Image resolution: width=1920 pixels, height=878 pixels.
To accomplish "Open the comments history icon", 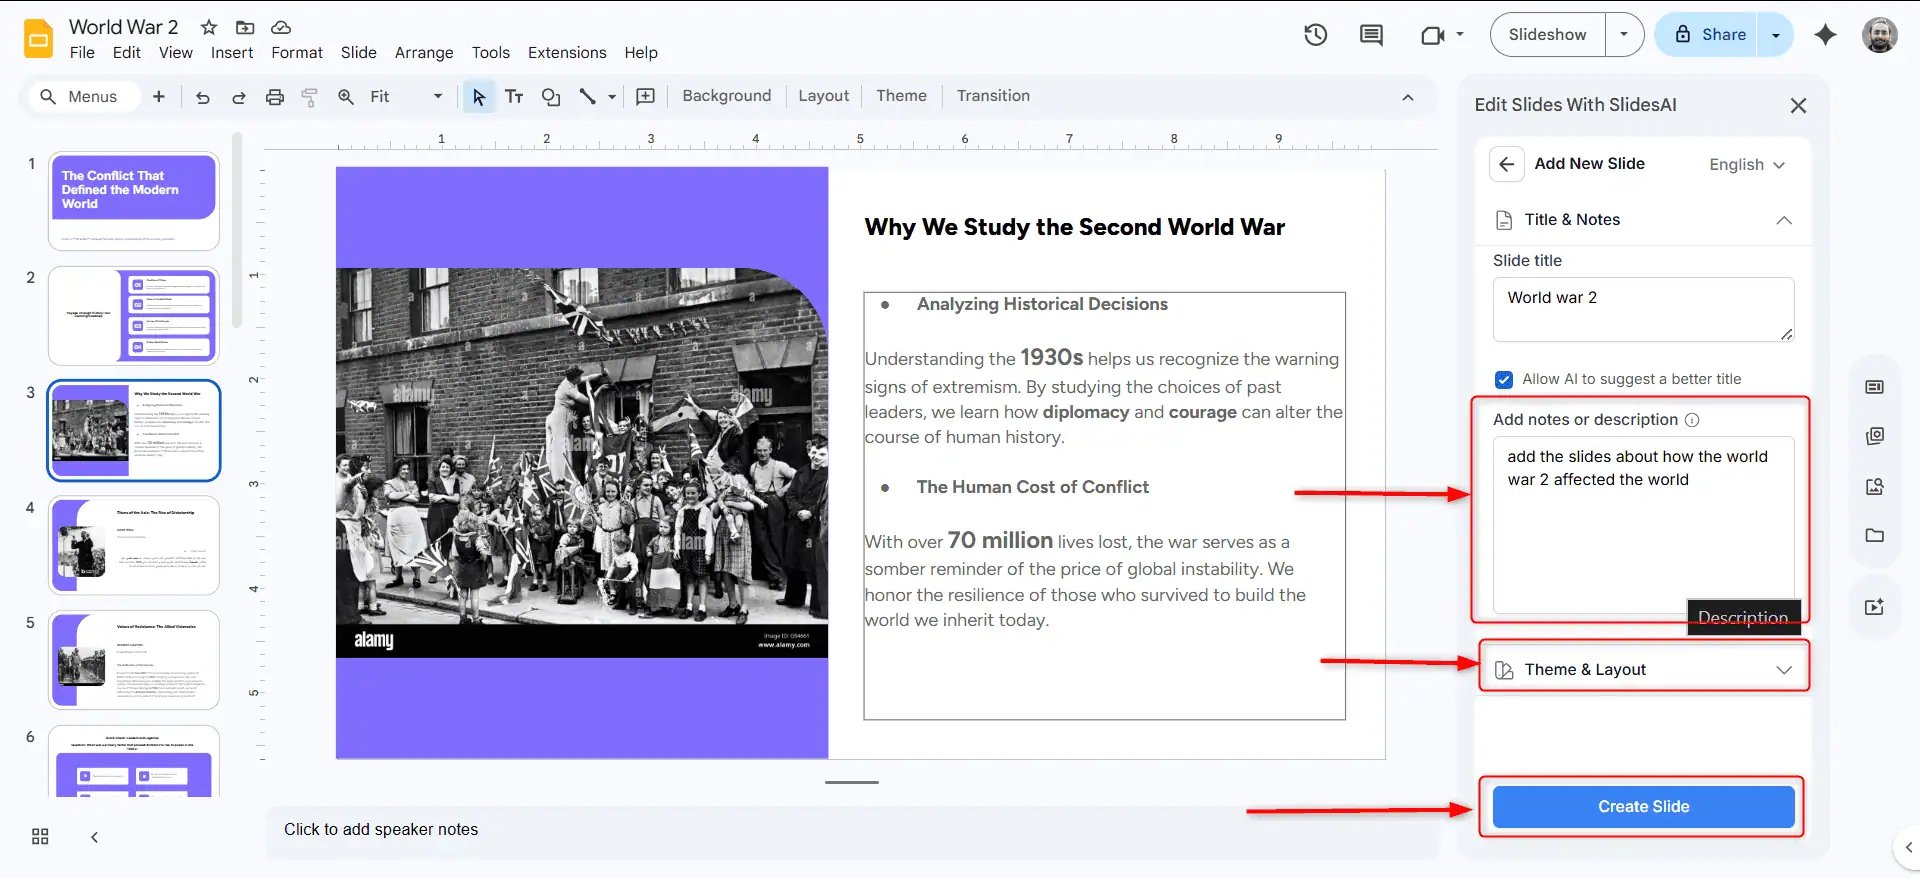I will tap(1372, 35).
